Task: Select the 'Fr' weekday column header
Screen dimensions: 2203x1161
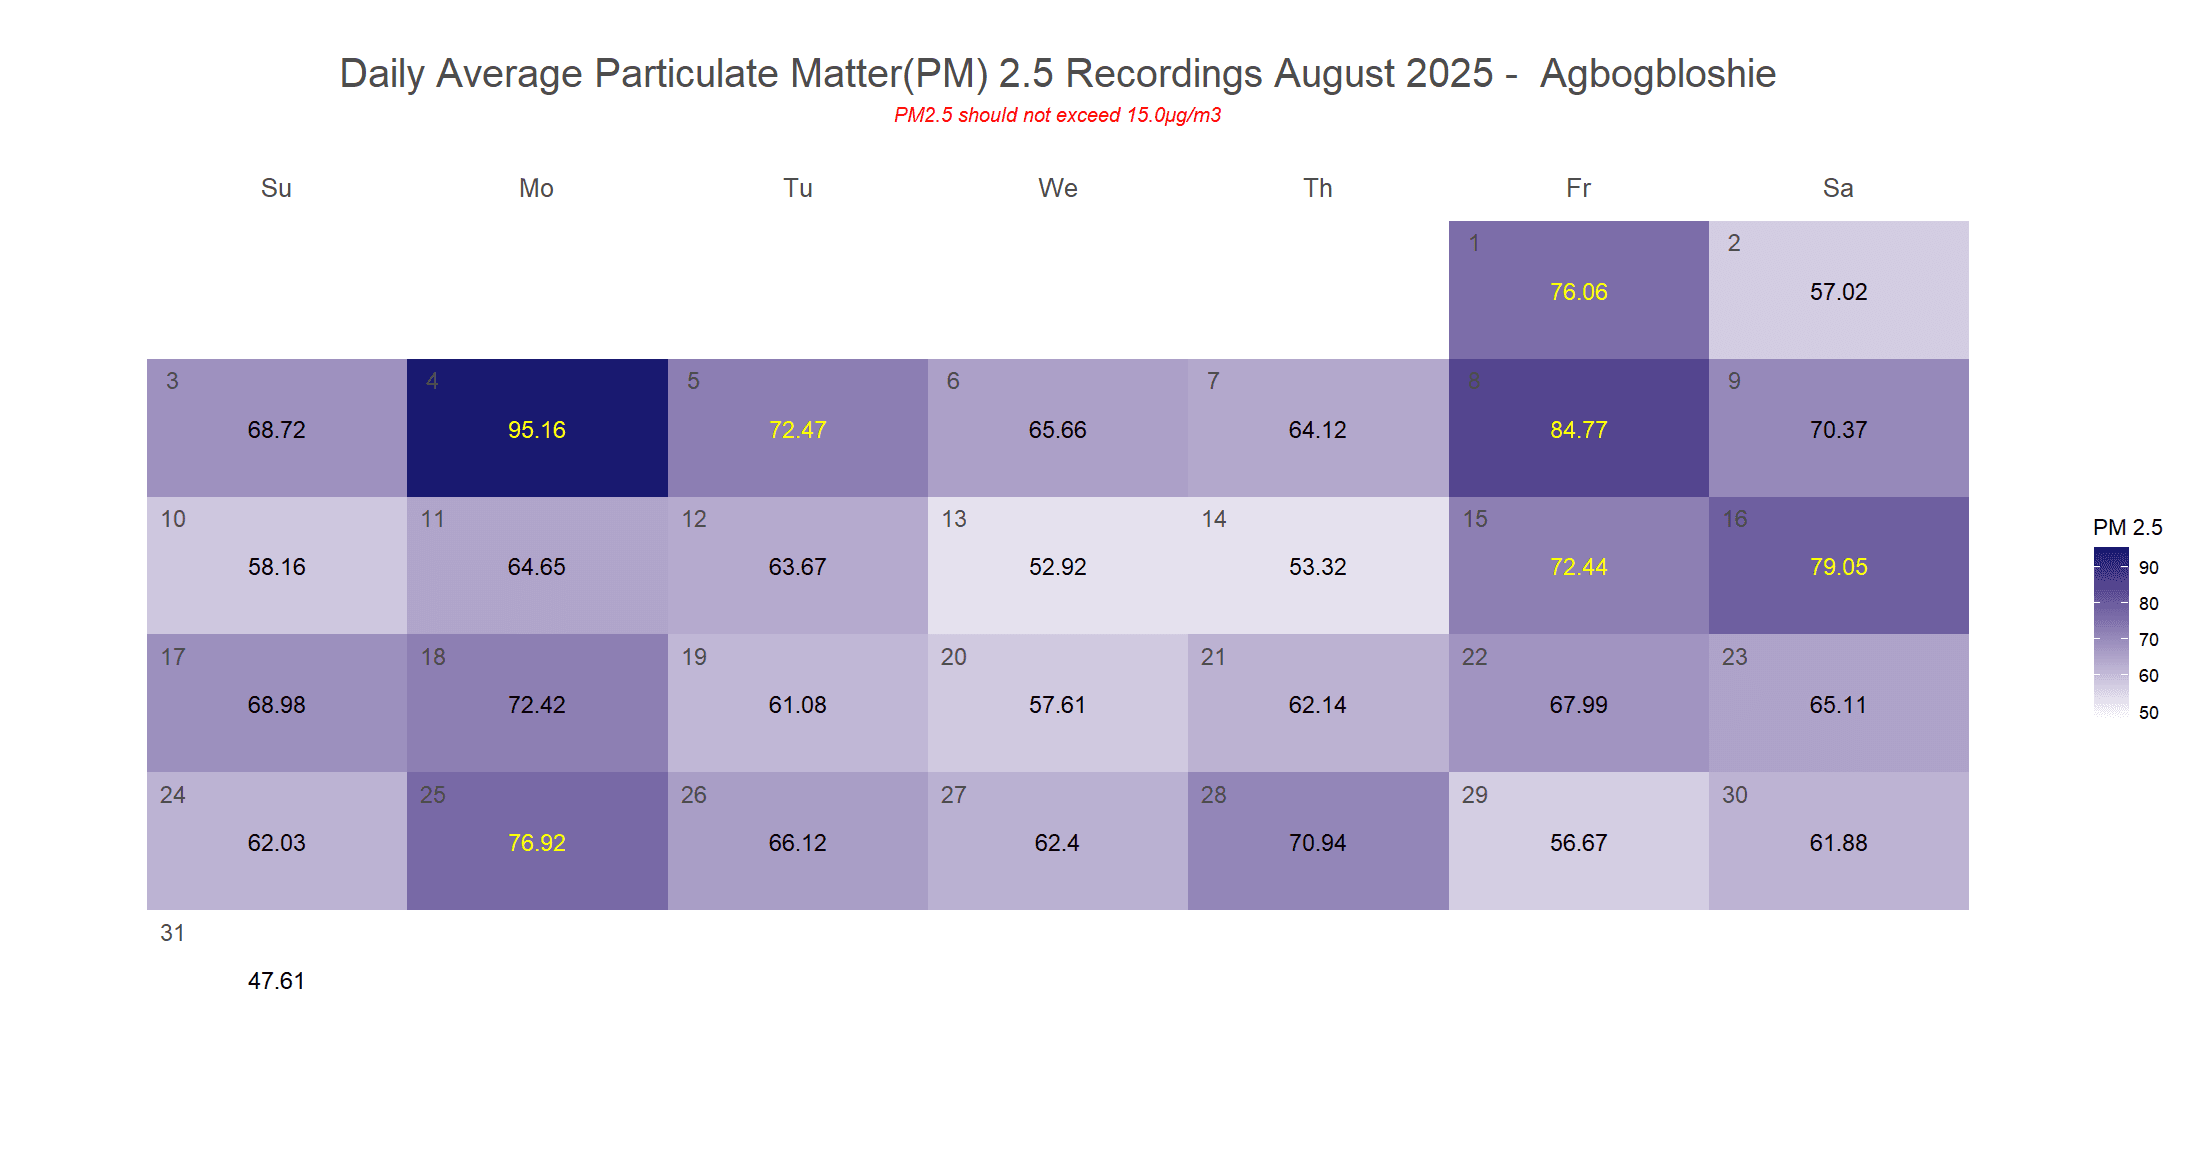Action: coord(1578,188)
